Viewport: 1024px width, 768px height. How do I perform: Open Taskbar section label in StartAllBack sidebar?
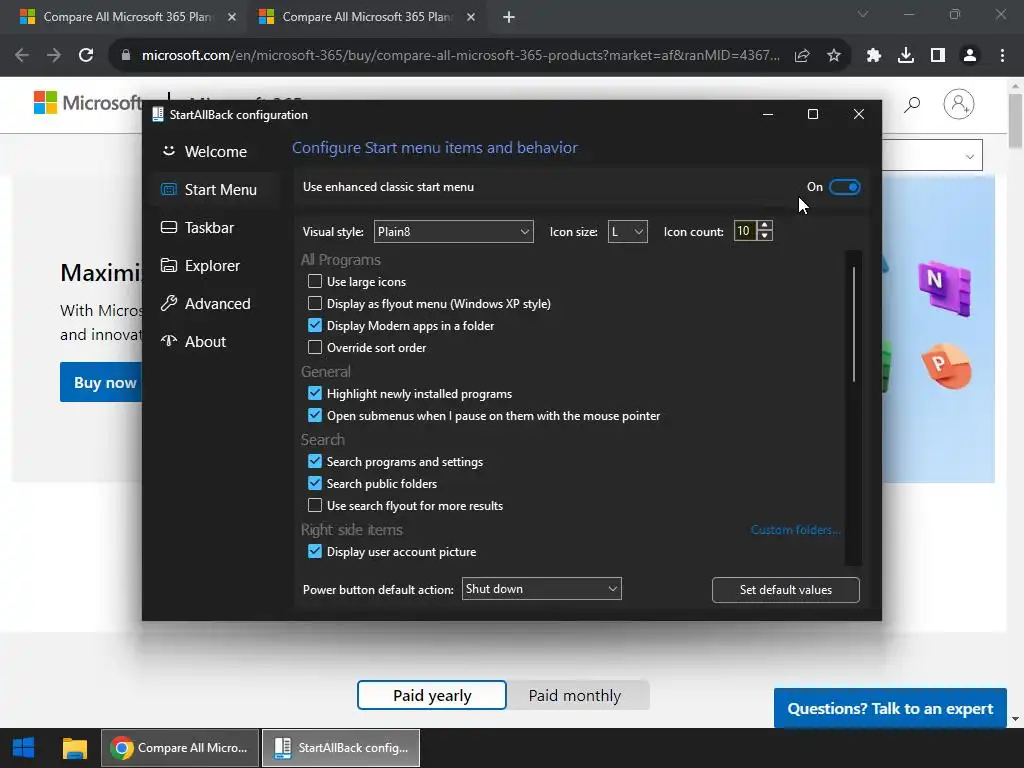209,227
